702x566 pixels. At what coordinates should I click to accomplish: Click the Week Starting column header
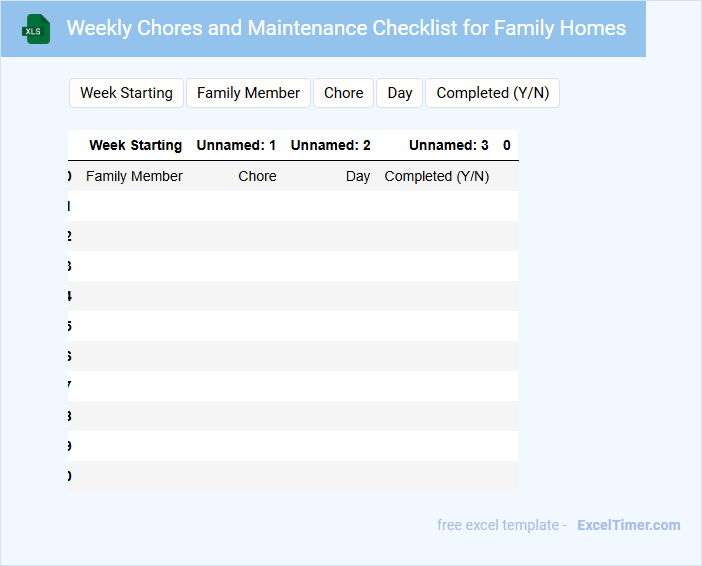coord(135,145)
